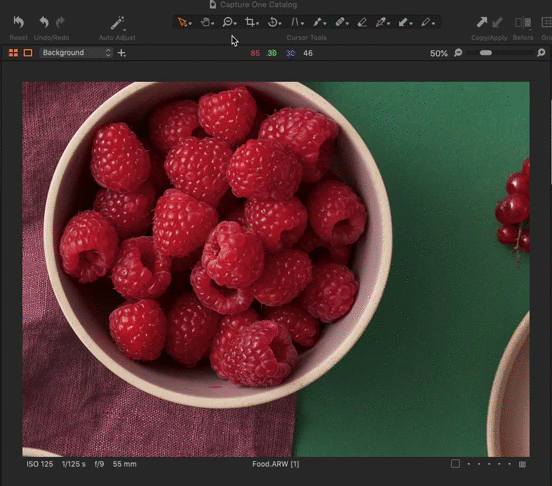Select the Pointer cursor tool
The width and height of the screenshot is (552, 486).
tap(182, 22)
